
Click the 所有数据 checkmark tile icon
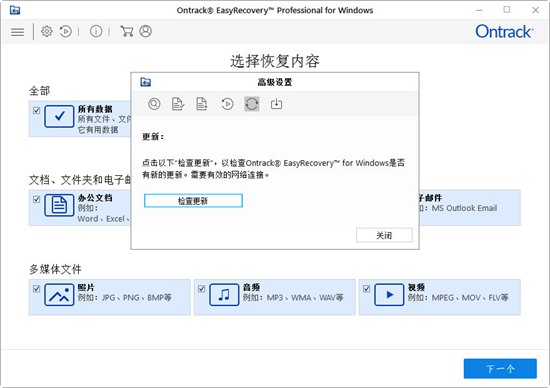[59, 116]
